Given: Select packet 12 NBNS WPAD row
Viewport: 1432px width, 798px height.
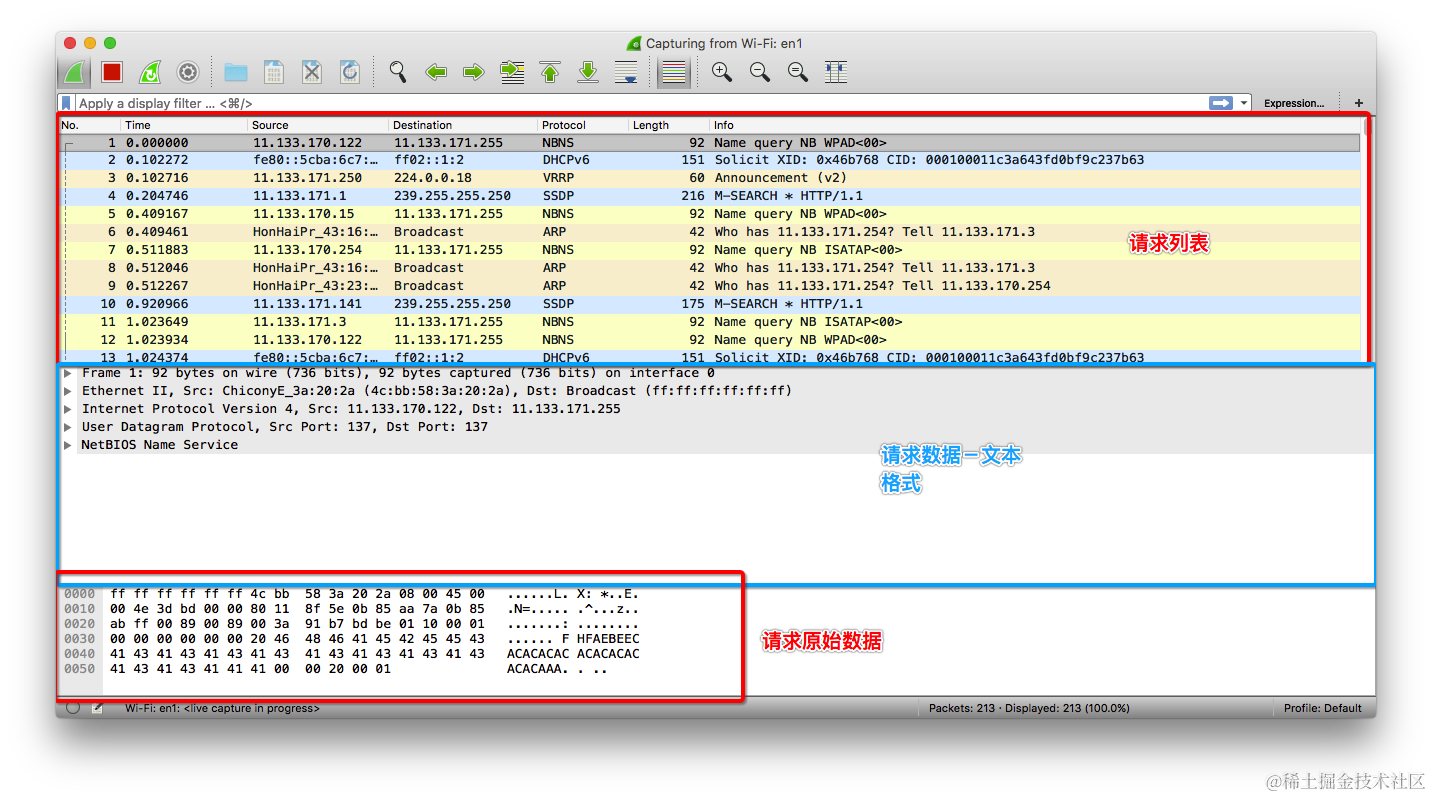Looking at the screenshot, I should pos(710,340).
